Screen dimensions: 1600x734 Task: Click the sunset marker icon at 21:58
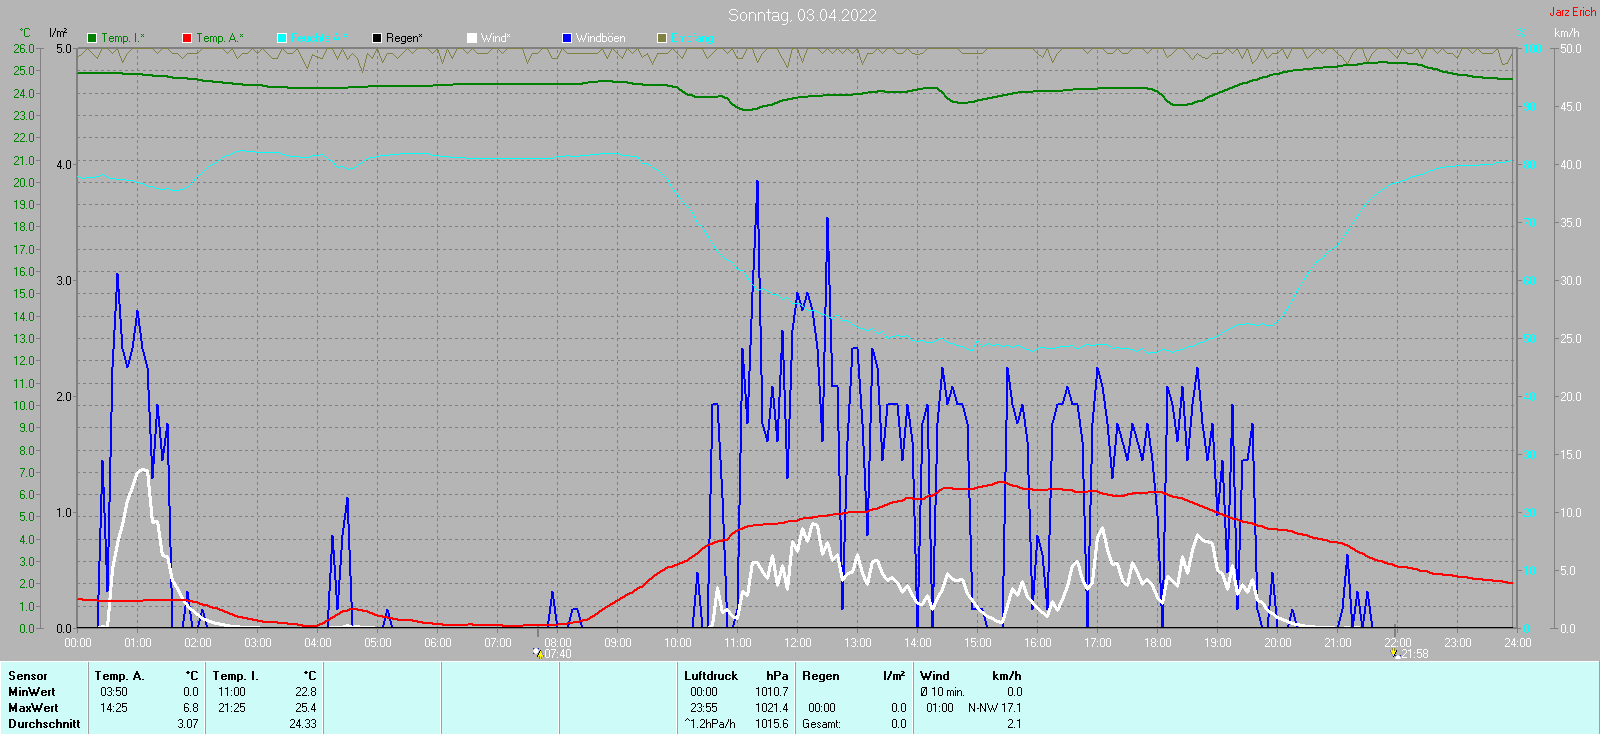pyautogui.click(x=1395, y=653)
